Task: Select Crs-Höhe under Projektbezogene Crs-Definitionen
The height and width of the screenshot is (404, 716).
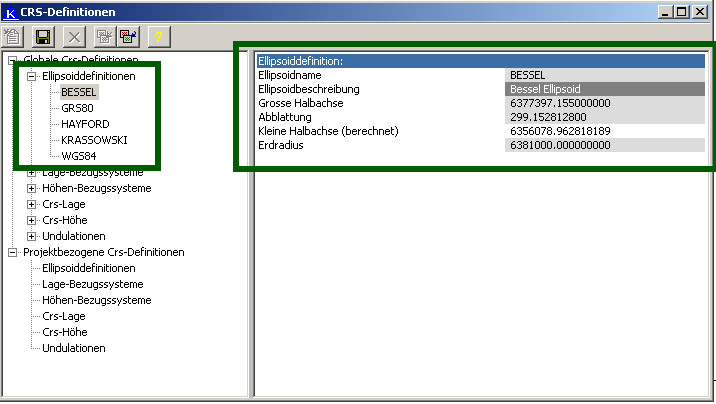Action: [64, 332]
